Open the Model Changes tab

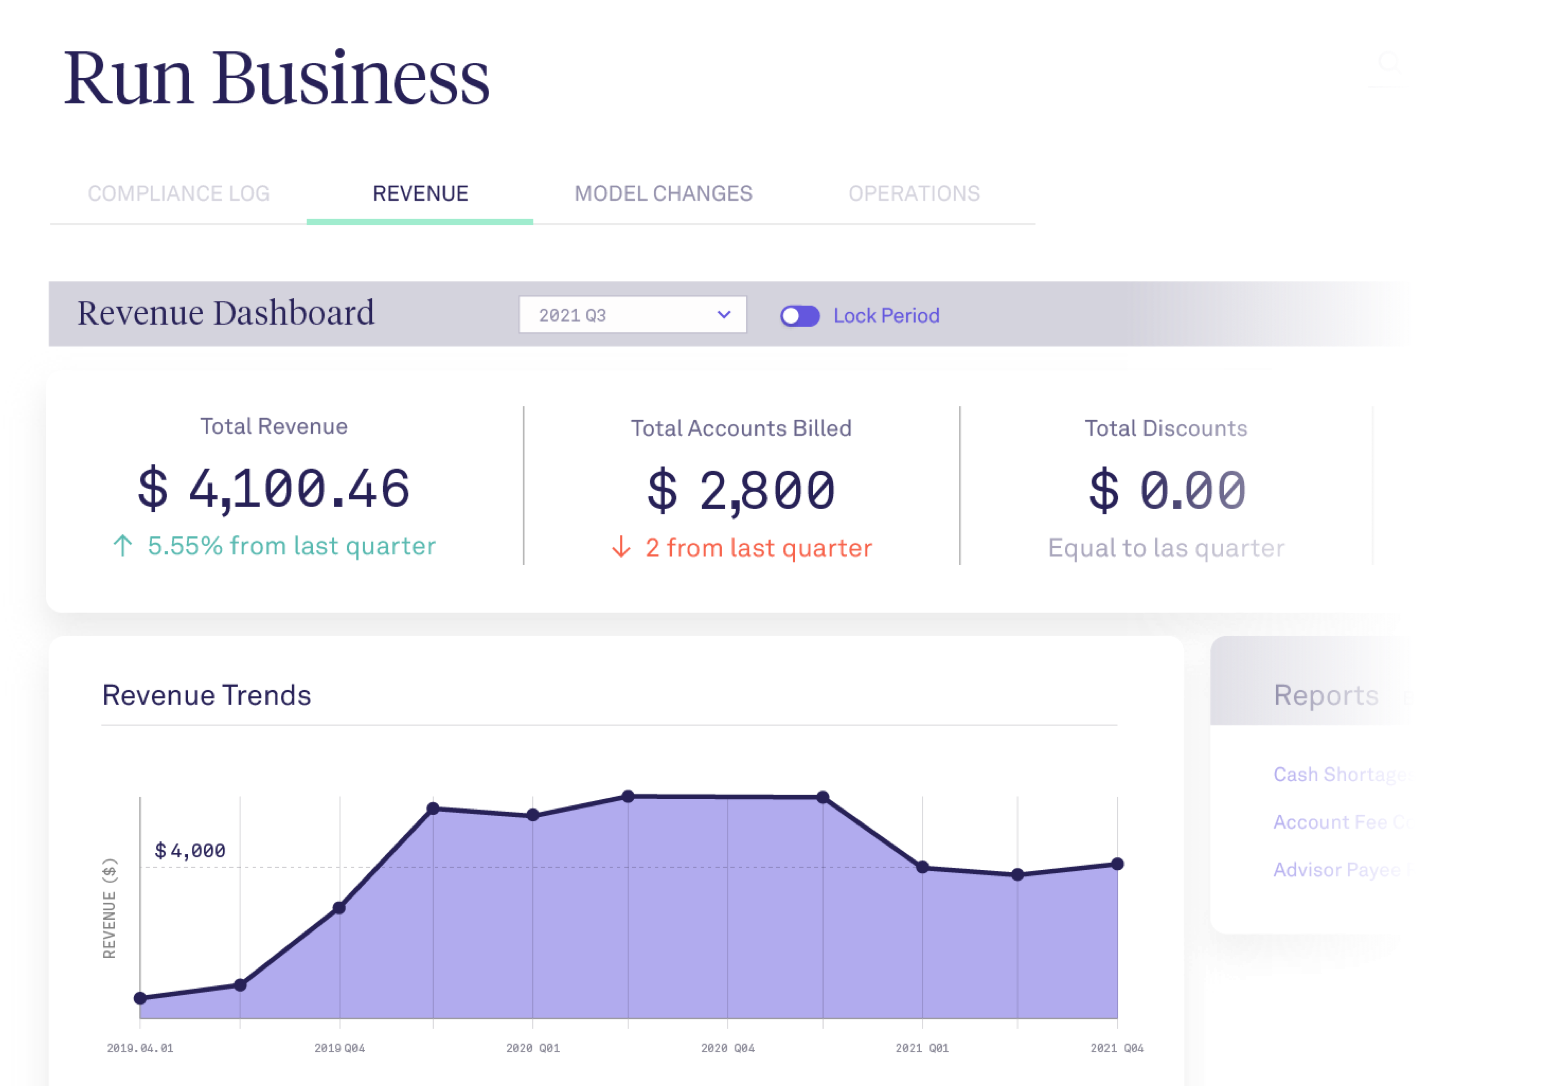[x=663, y=194]
